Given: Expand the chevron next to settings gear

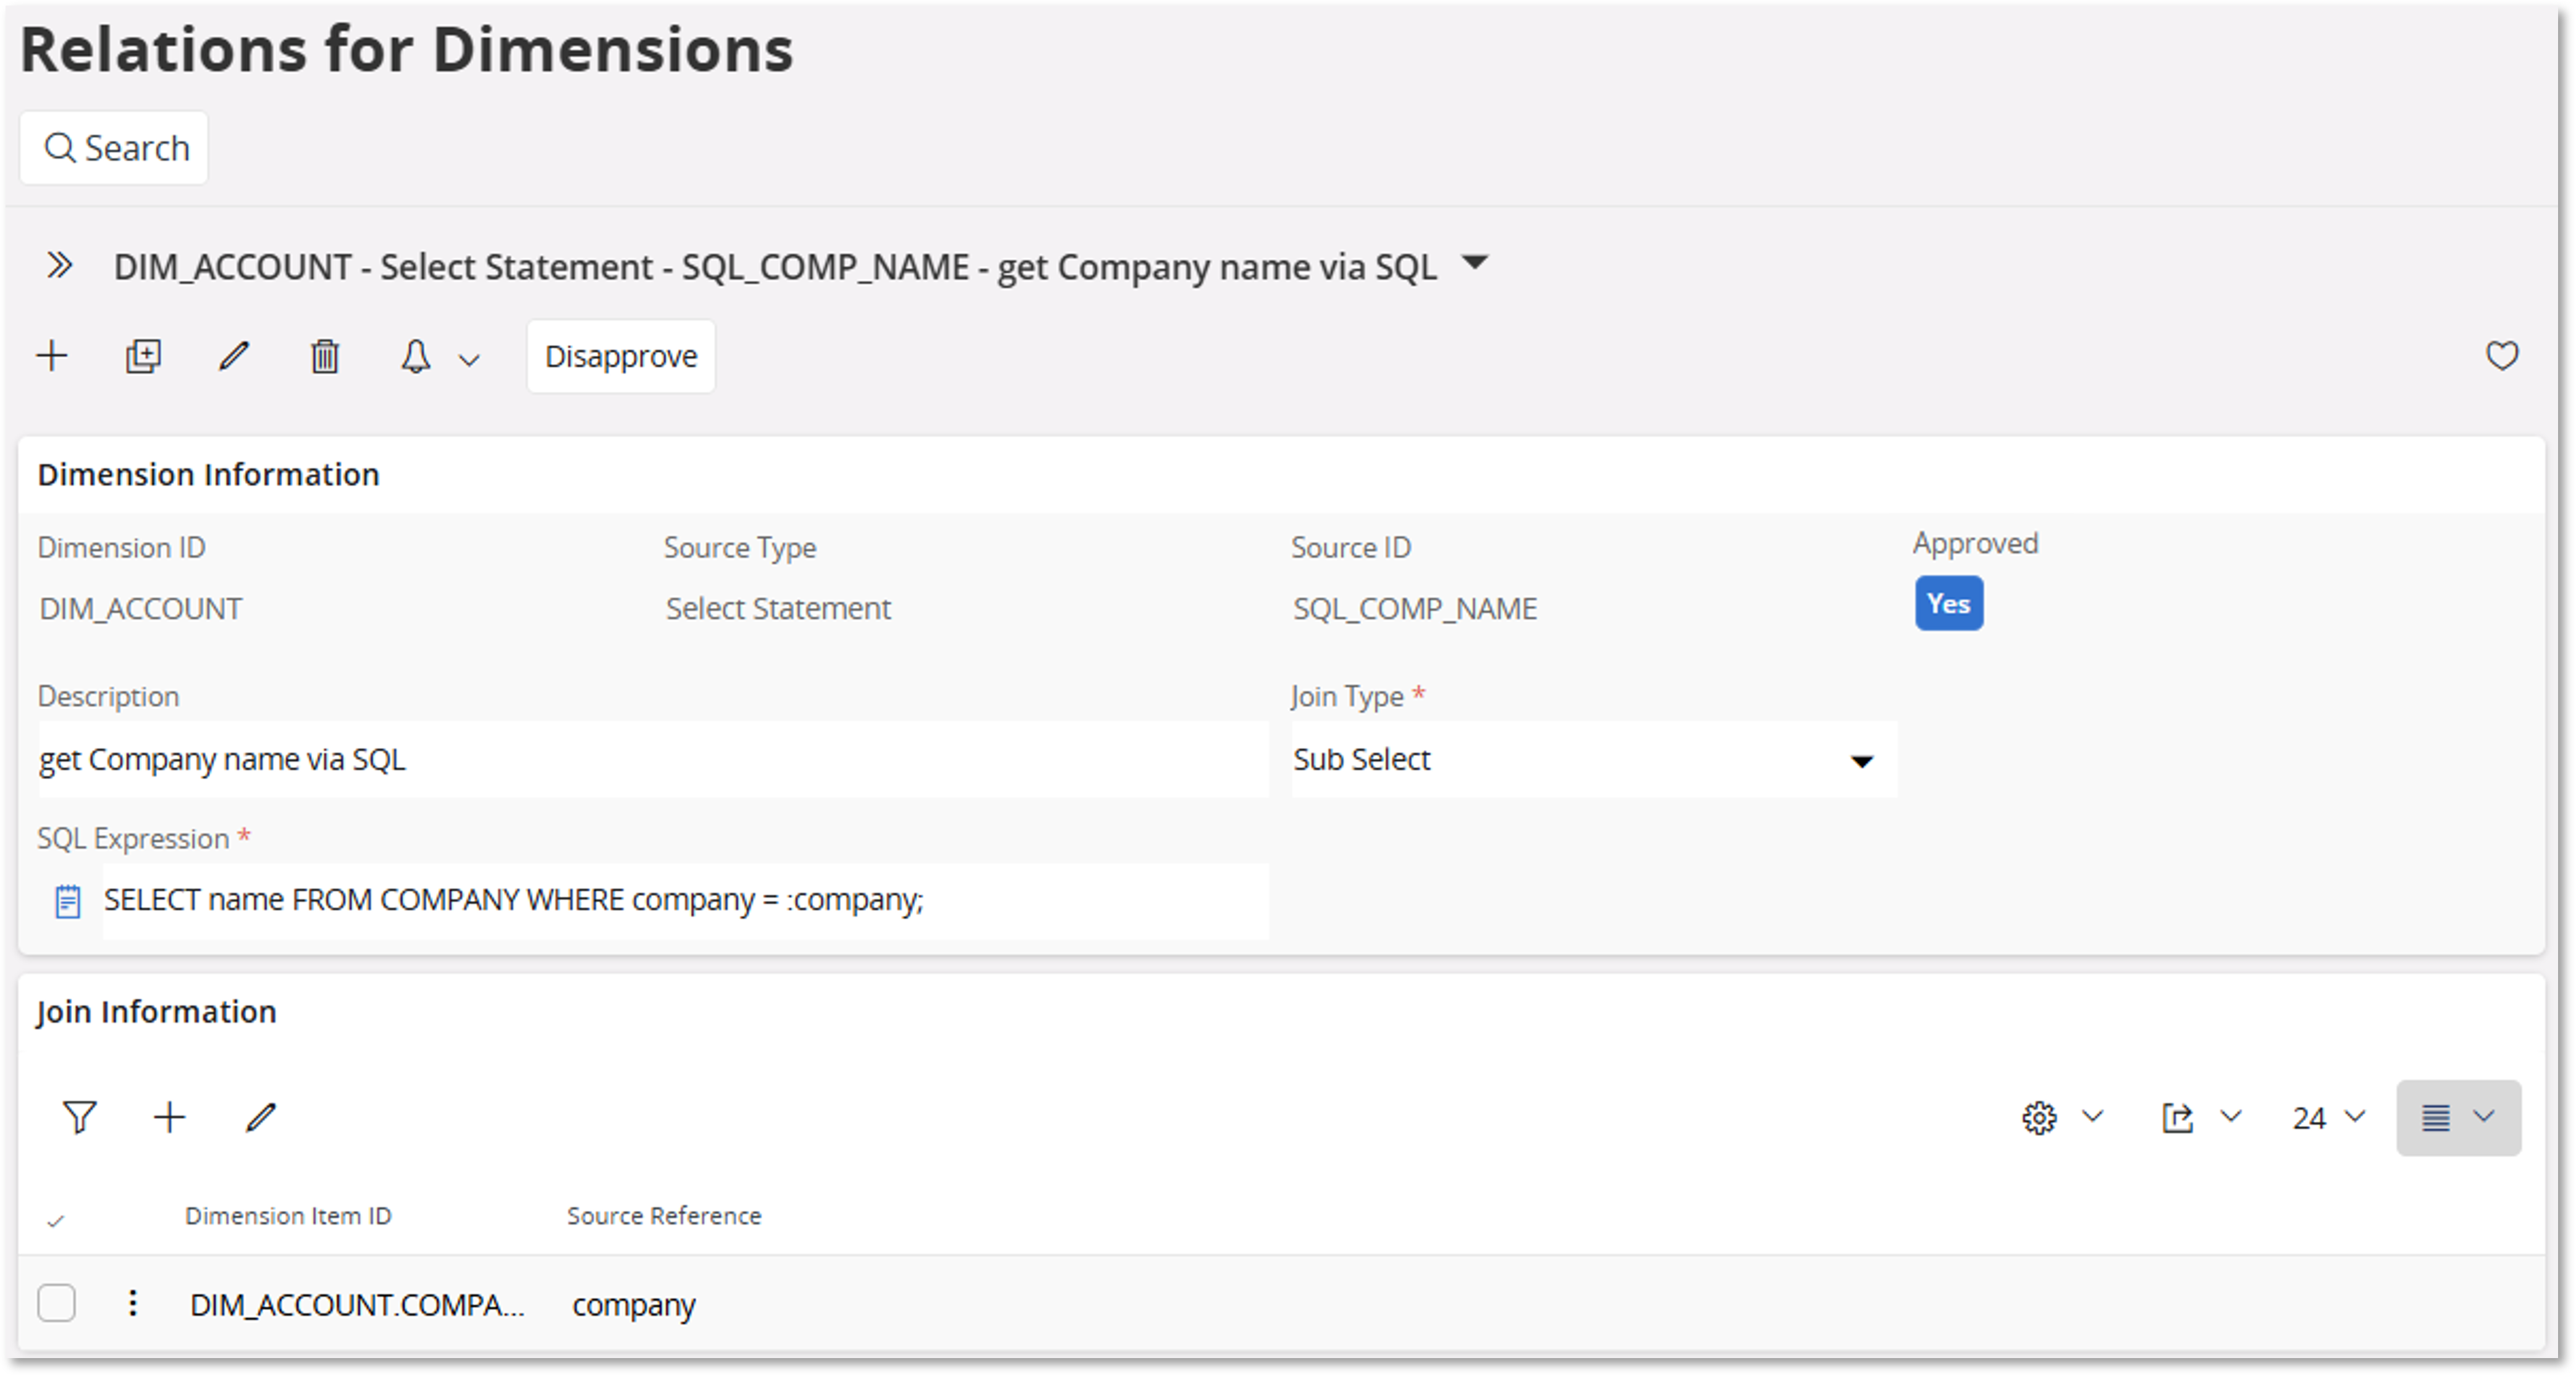Looking at the screenshot, I should click(x=2093, y=1116).
